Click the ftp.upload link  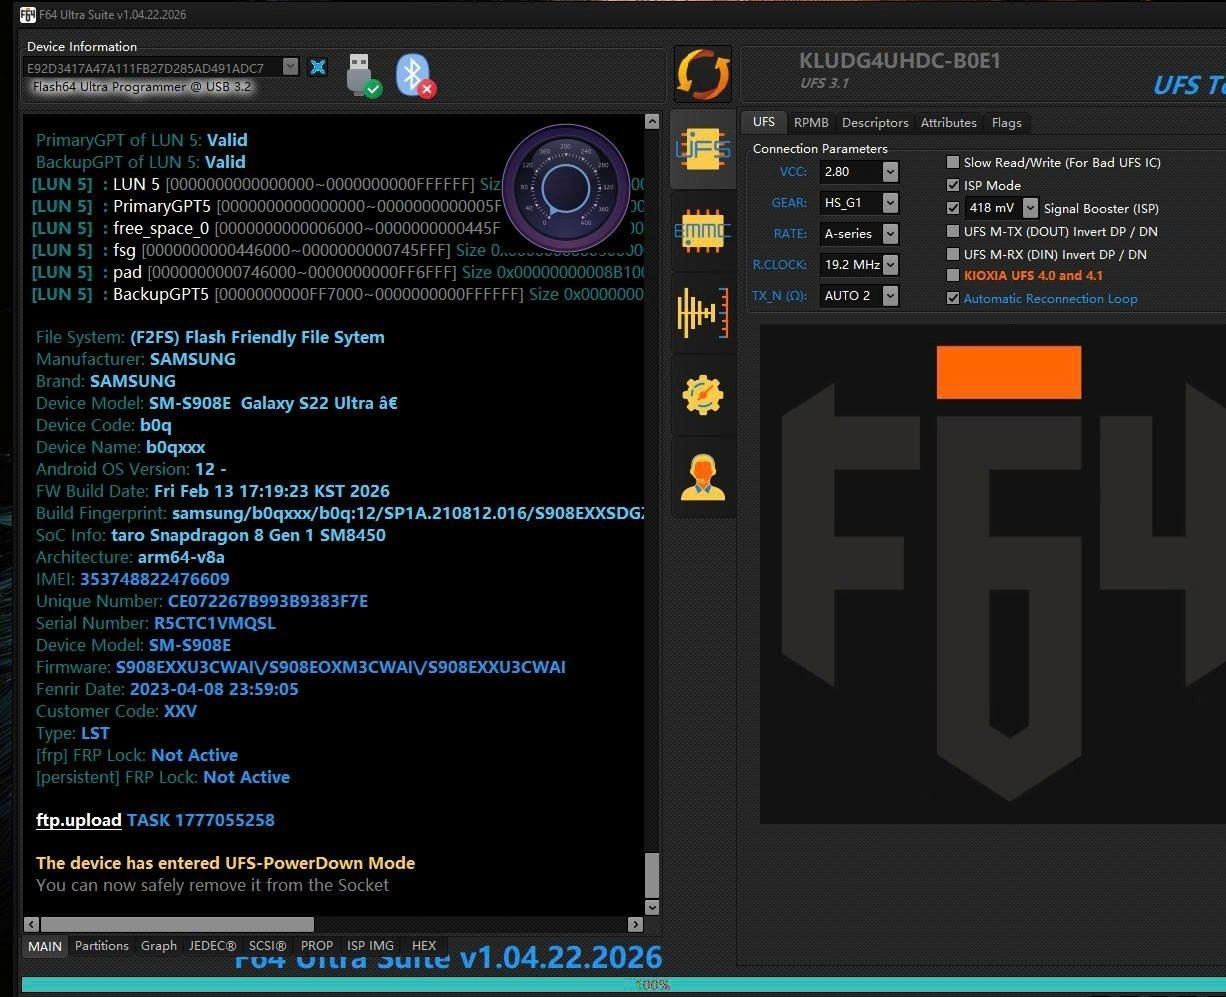pyautogui.click(x=79, y=820)
